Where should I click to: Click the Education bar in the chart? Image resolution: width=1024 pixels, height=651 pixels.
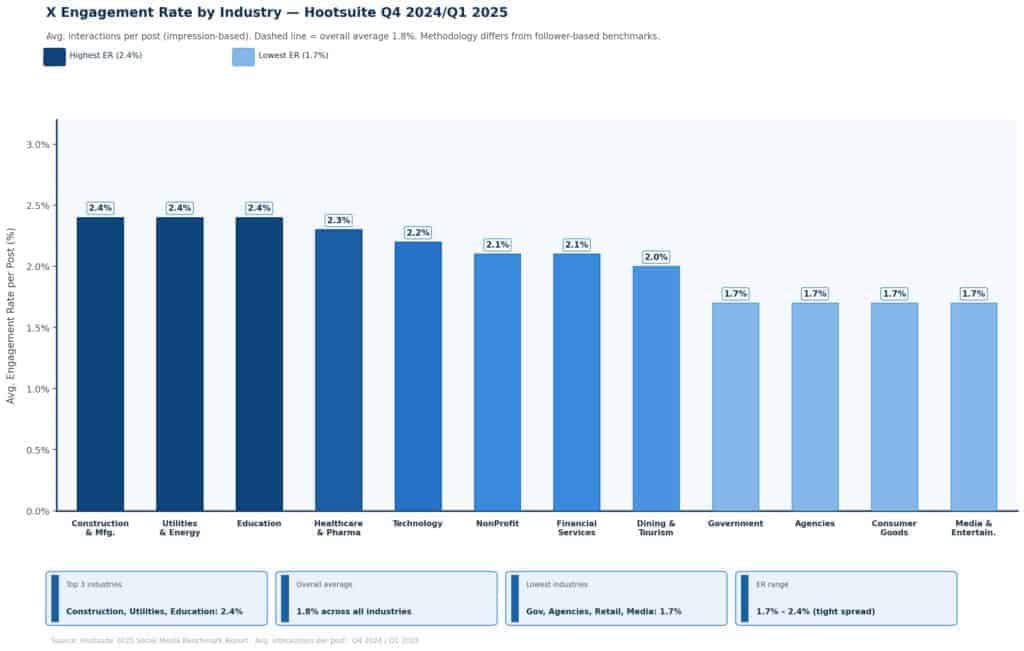pyautogui.click(x=259, y=364)
